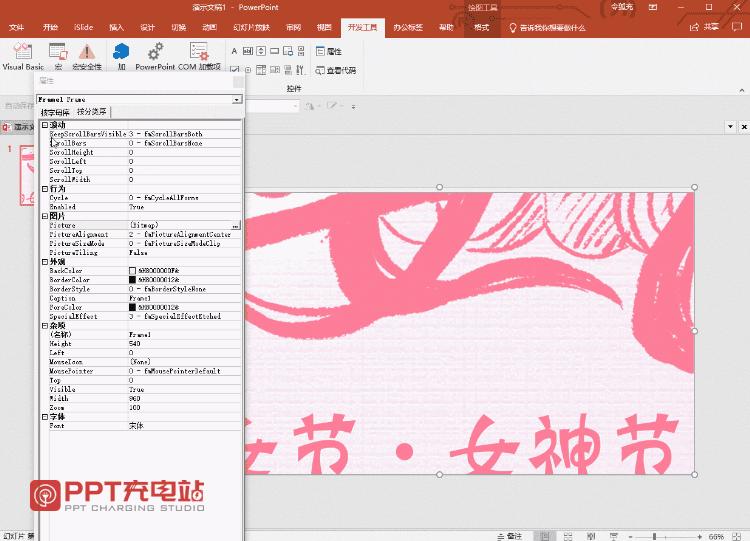Viewport: 750px width, 541px height.
Task: Open the Properties button in Controls group
Action: point(329,51)
